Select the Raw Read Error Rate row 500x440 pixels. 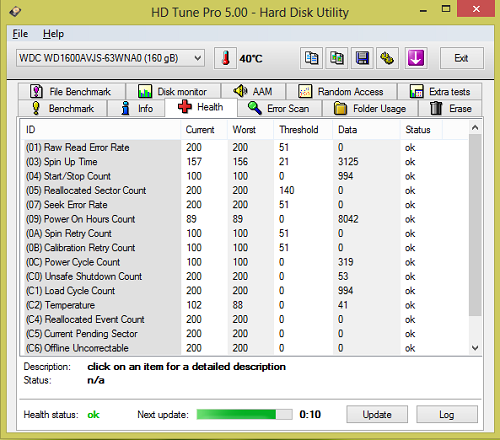pos(244,147)
